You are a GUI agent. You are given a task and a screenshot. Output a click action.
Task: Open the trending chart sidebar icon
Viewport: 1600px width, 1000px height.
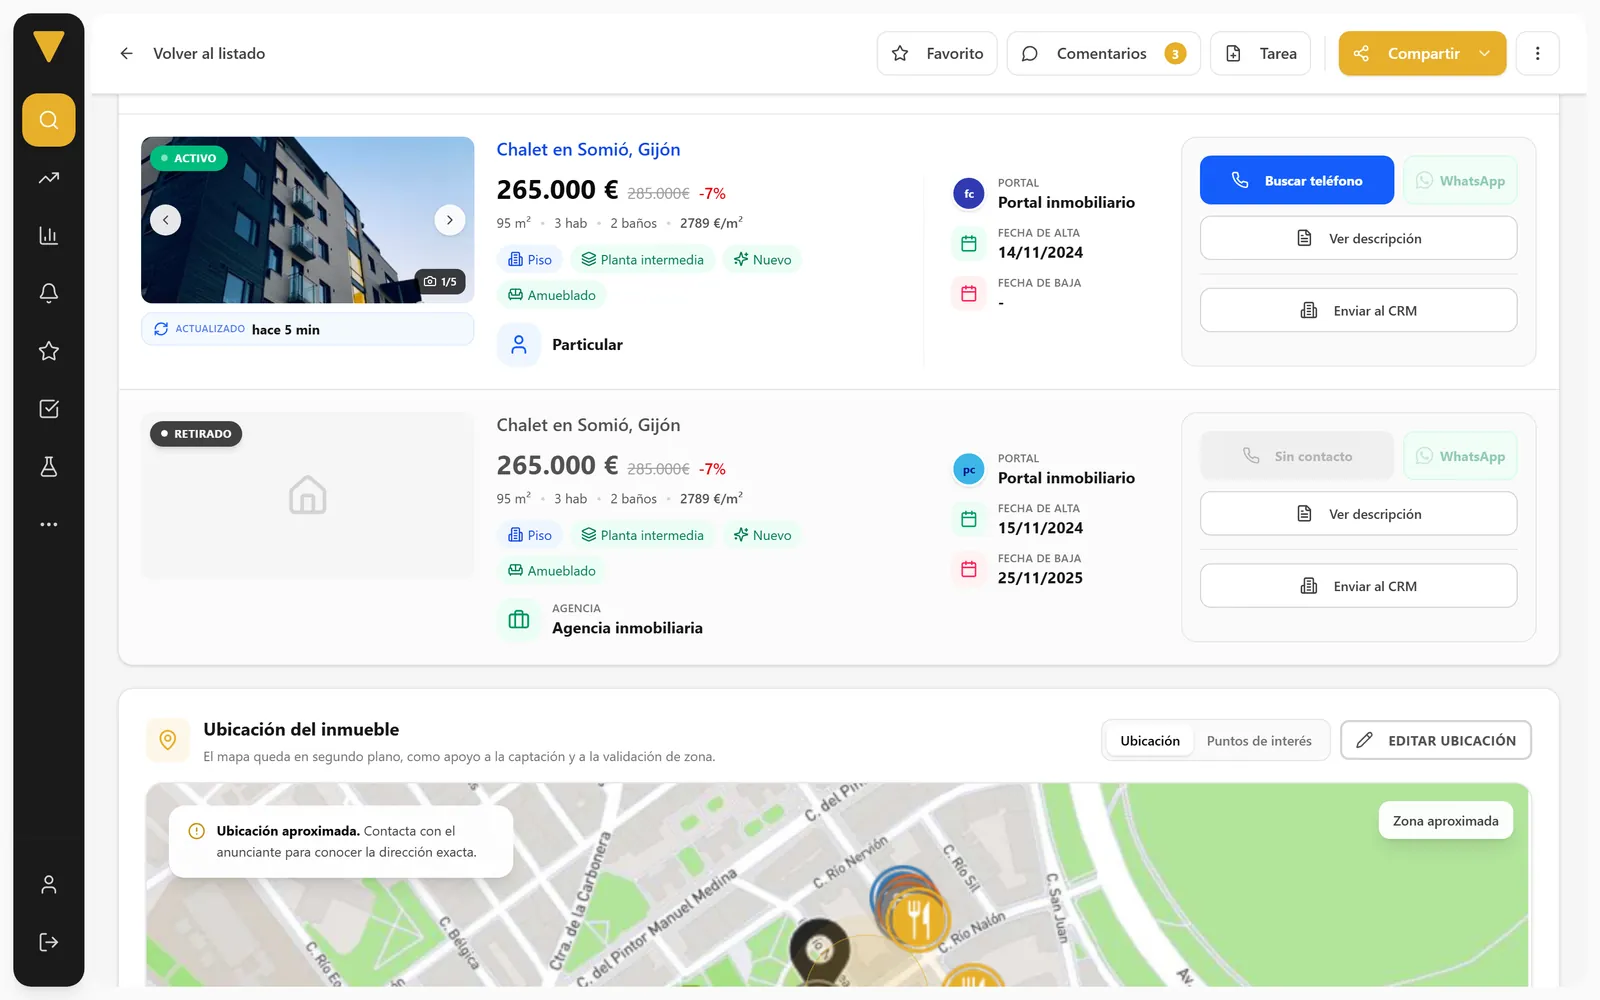tap(49, 178)
